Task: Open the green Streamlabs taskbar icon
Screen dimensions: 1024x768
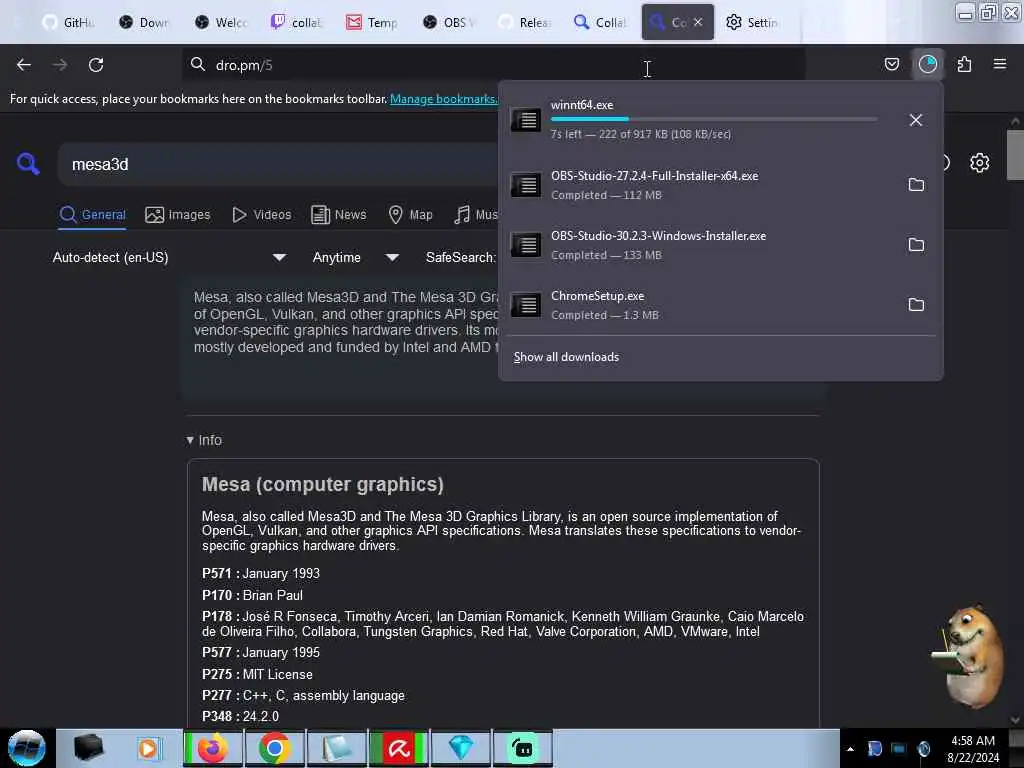Action: coord(523,748)
